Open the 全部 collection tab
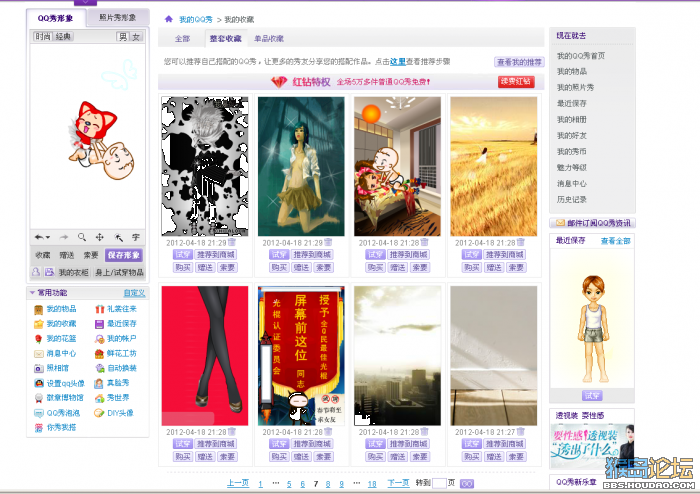The height and width of the screenshot is (494, 700). coord(182,39)
